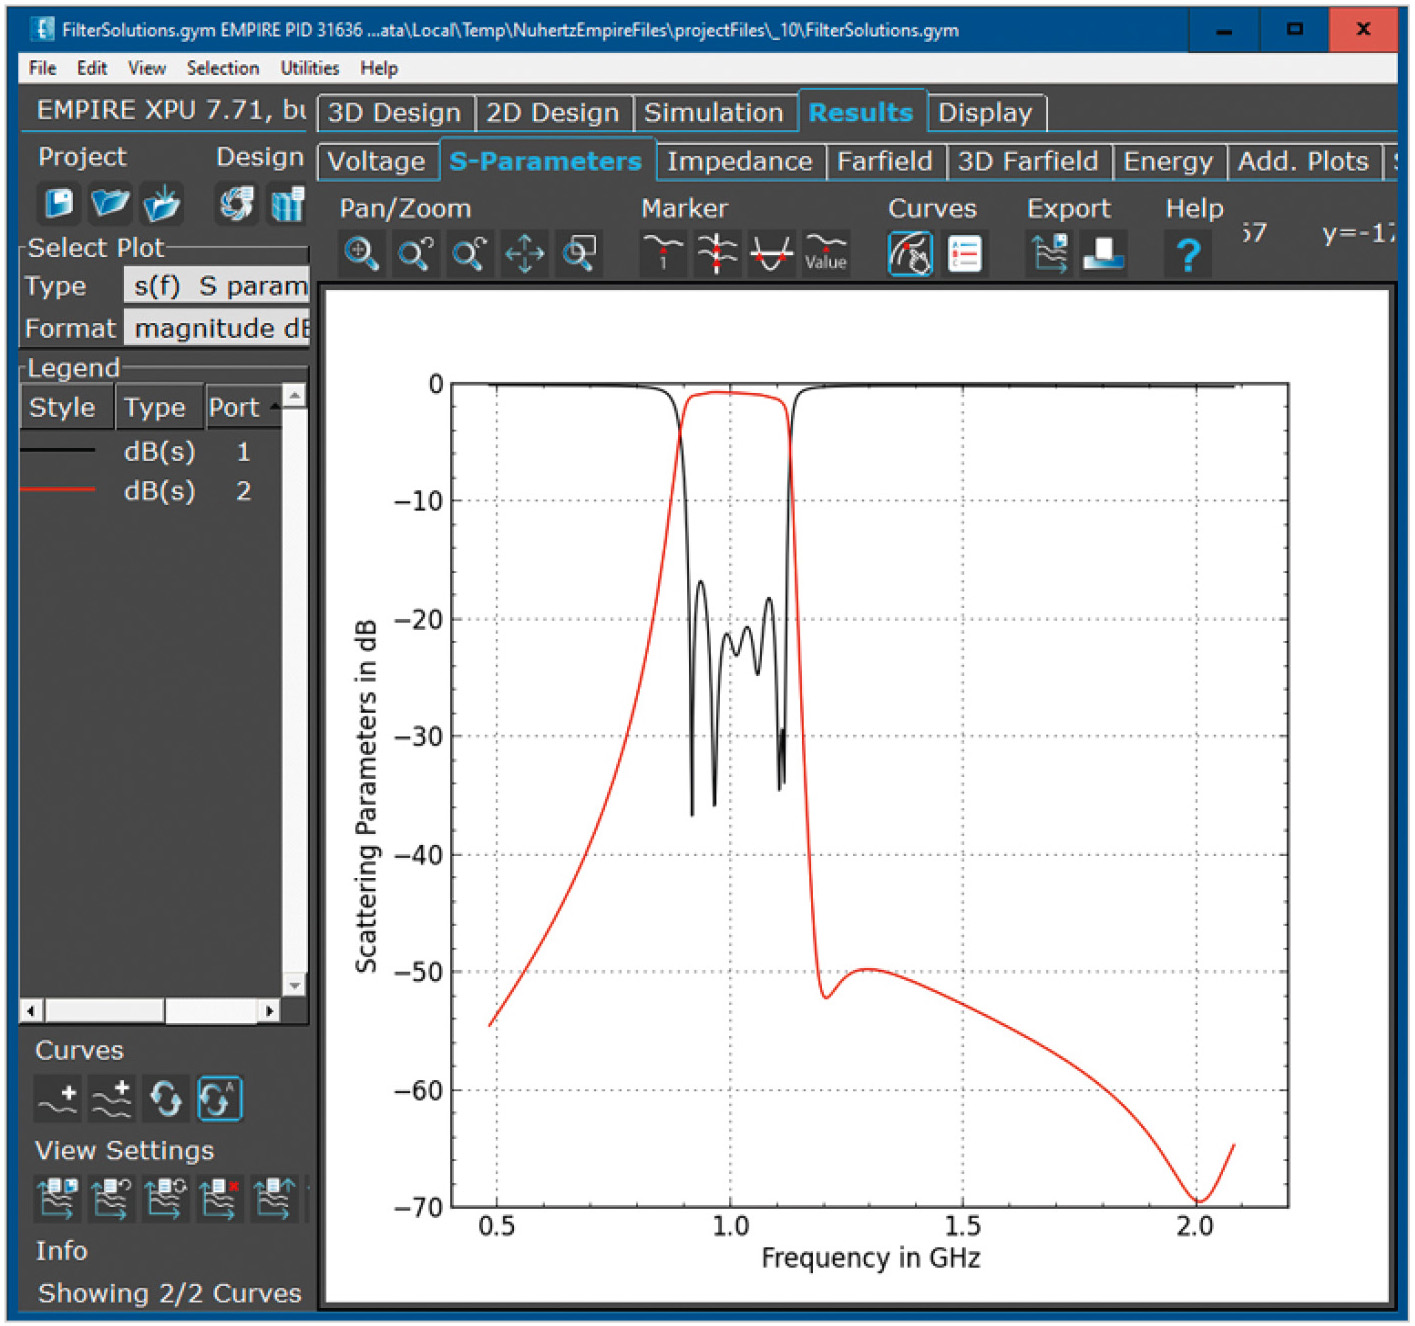Image resolution: width=1415 pixels, height=1326 pixels.
Task: Save view settings icon with disk
Action: [x=57, y=1198]
